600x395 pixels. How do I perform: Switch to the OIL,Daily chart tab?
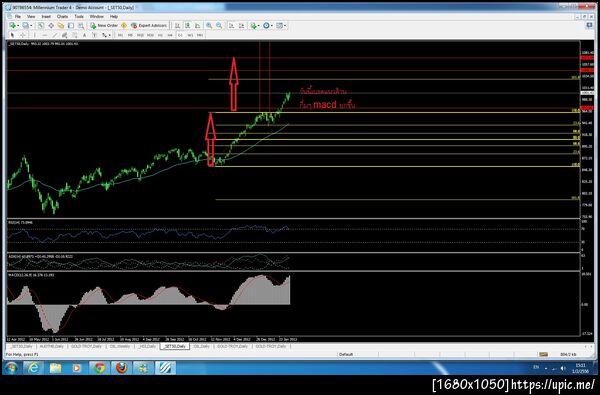[x=202, y=346]
